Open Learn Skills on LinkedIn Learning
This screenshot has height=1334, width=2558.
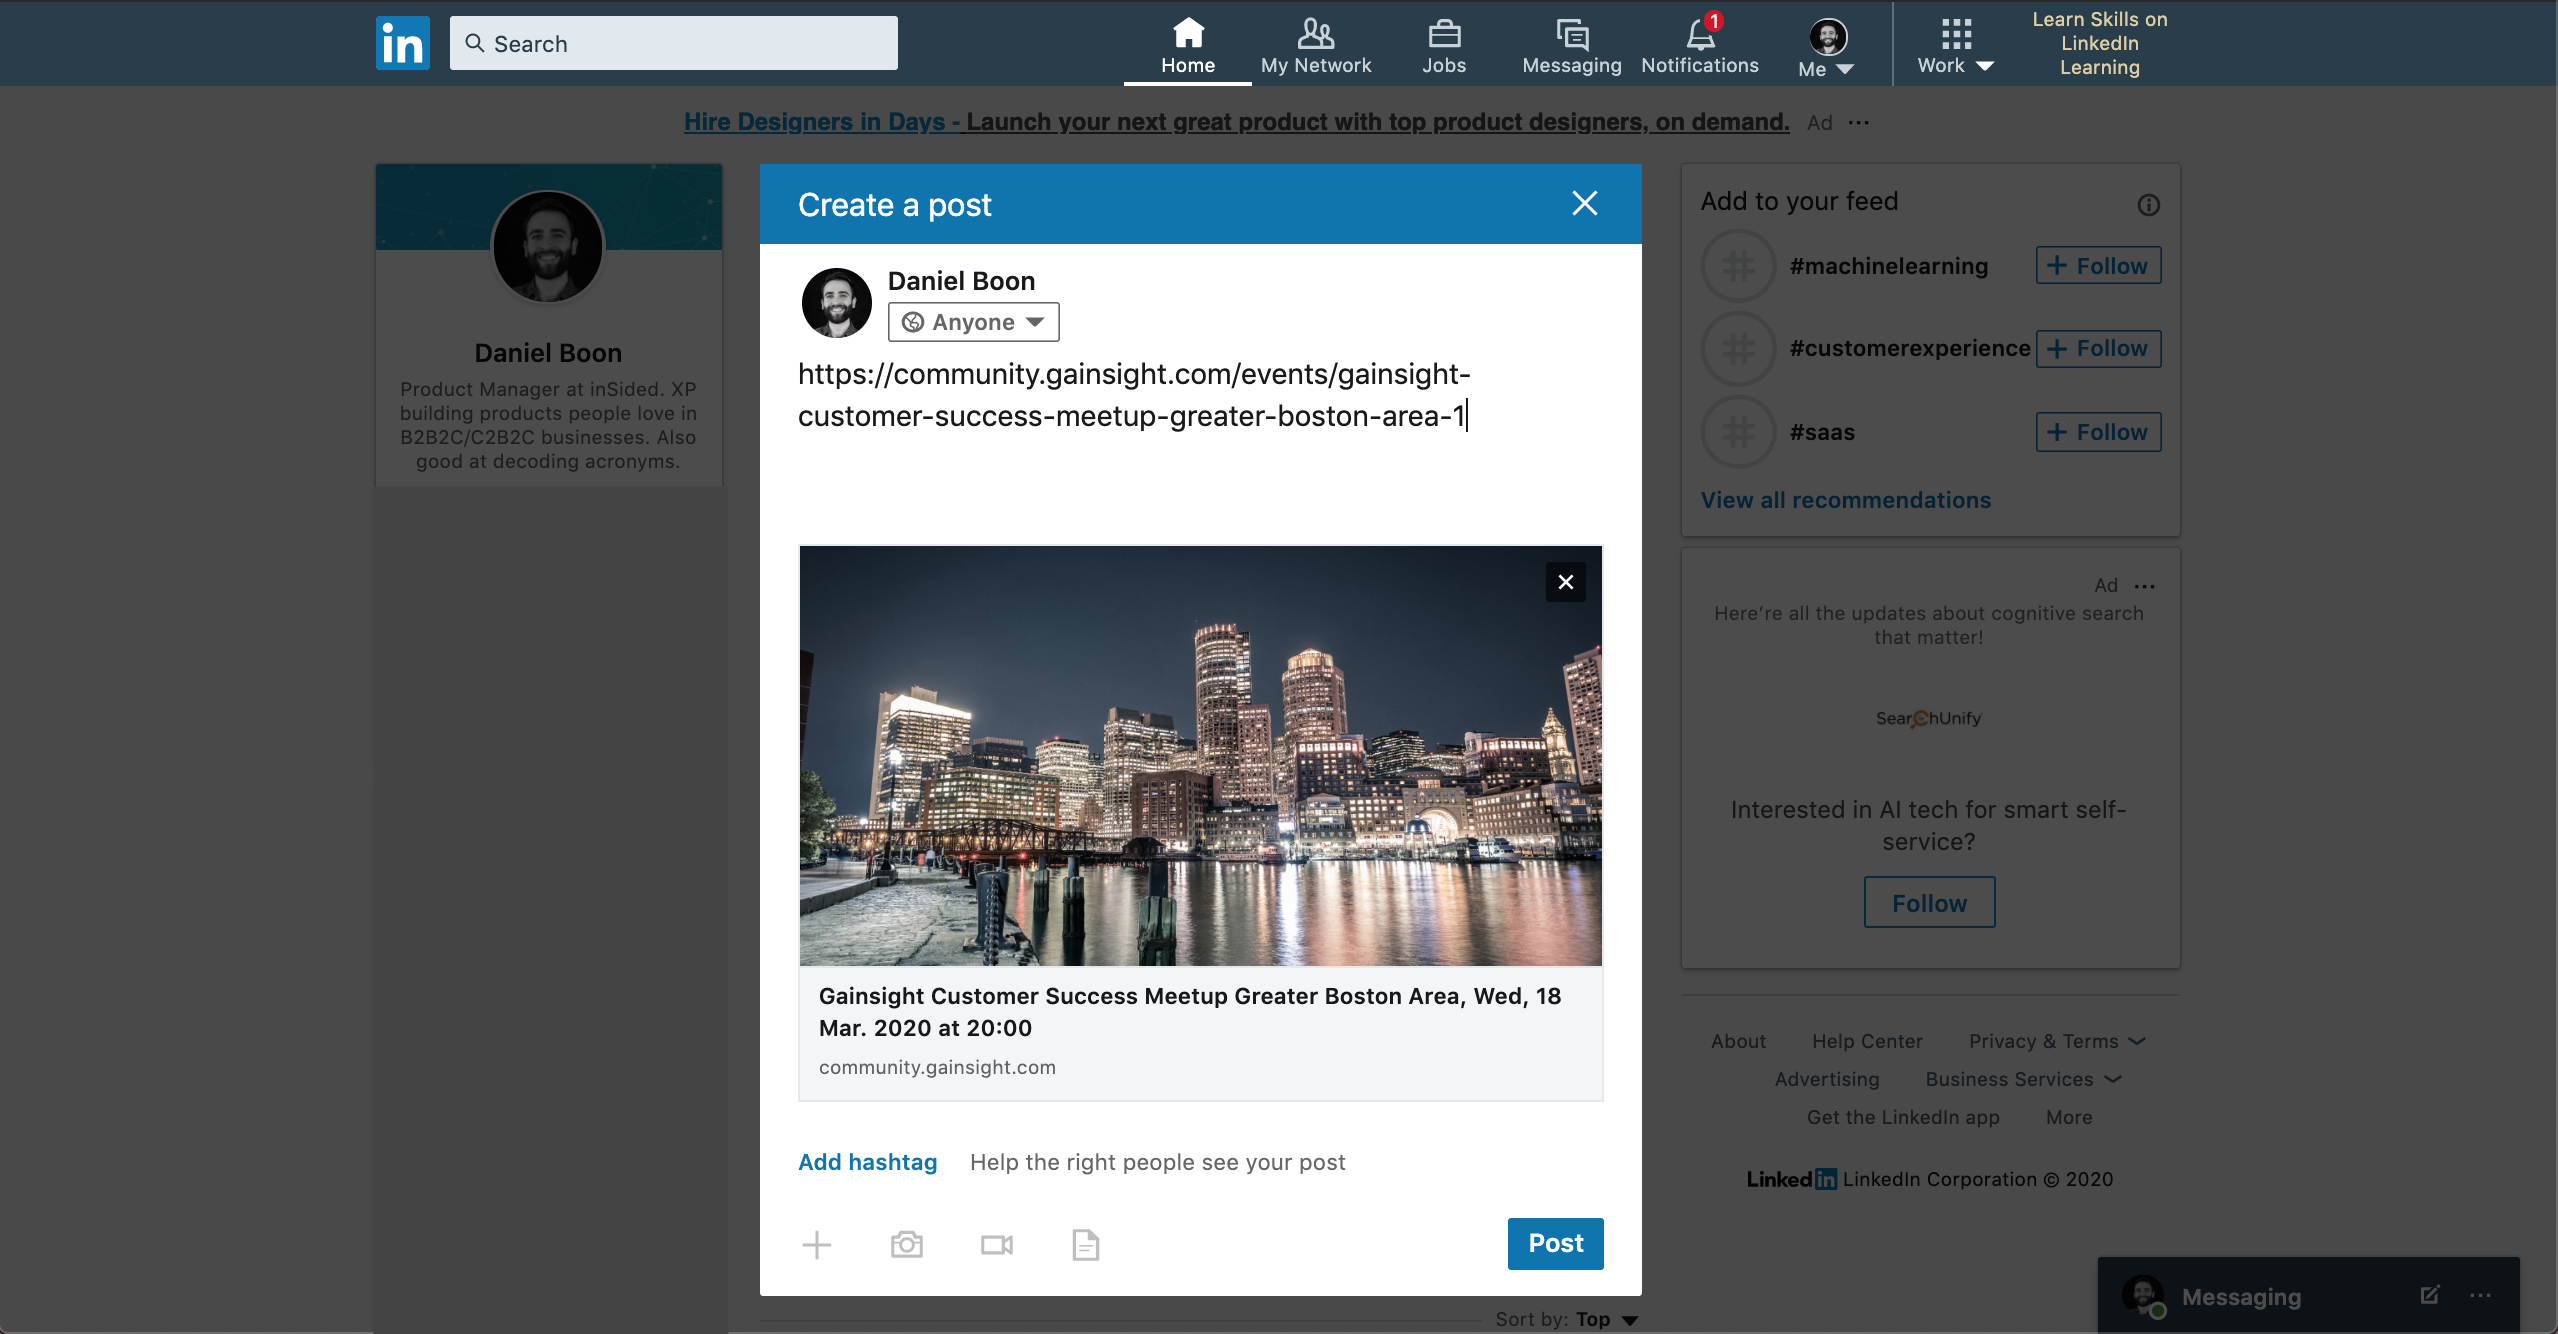(x=2100, y=43)
